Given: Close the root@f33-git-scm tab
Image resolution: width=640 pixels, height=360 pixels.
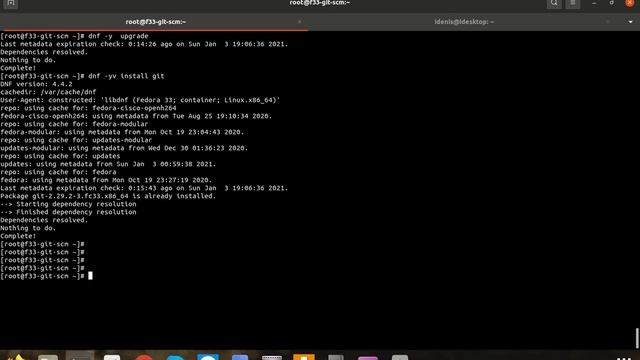Looking at the screenshot, I should [x=300, y=22].
